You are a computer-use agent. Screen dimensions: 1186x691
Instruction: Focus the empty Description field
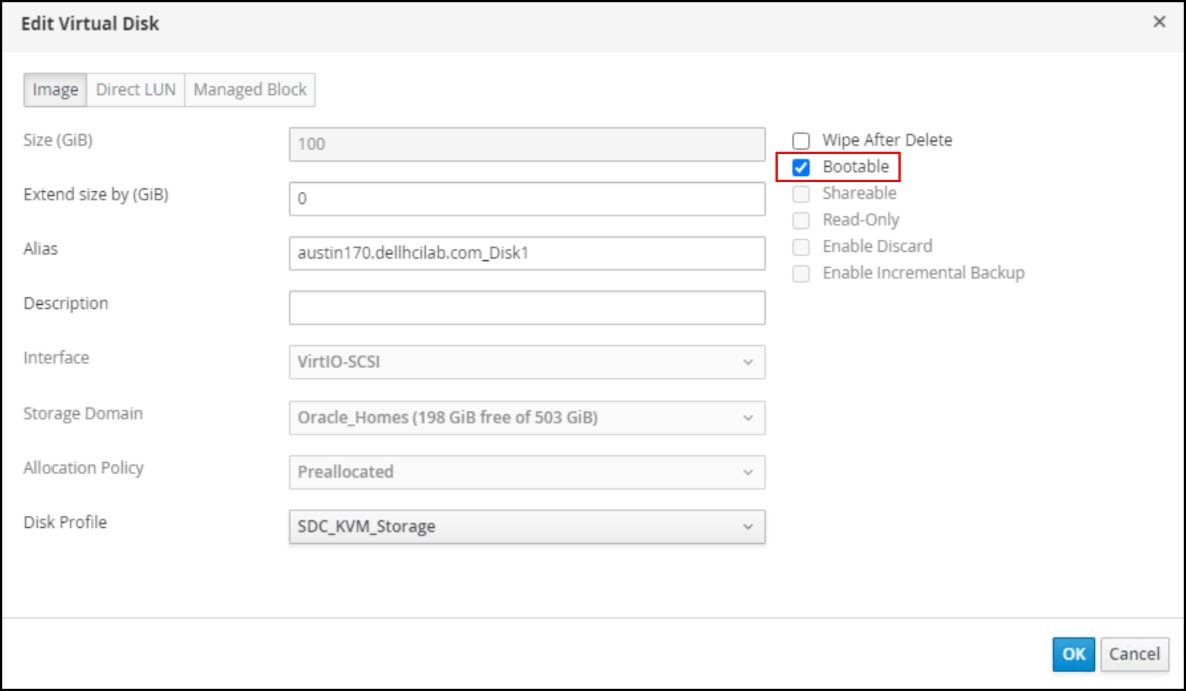click(526, 308)
